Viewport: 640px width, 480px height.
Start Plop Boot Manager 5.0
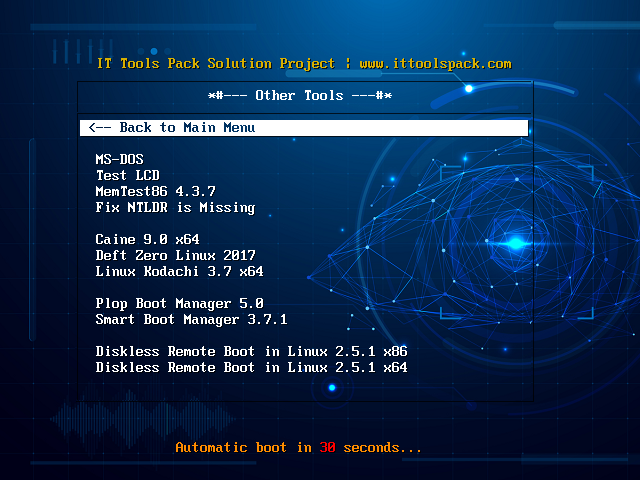click(180, 304)
